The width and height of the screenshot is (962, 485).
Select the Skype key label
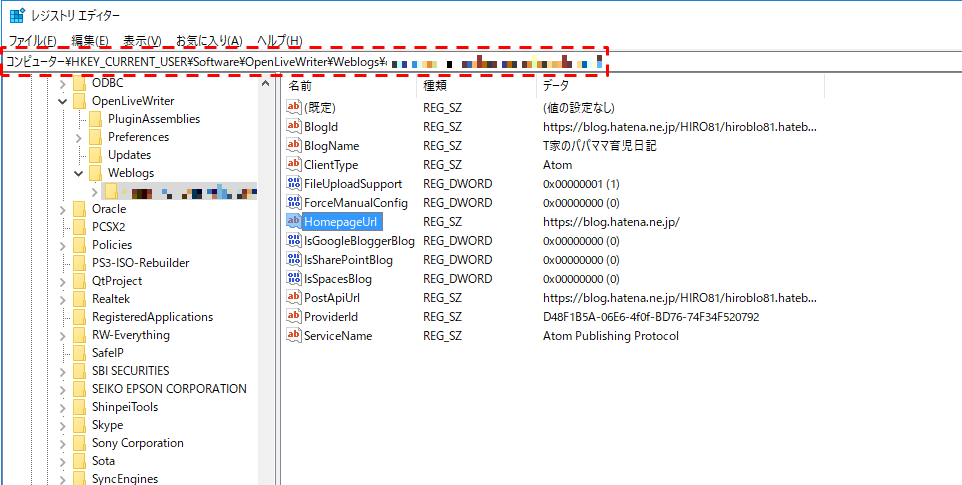tap(107, 425)
